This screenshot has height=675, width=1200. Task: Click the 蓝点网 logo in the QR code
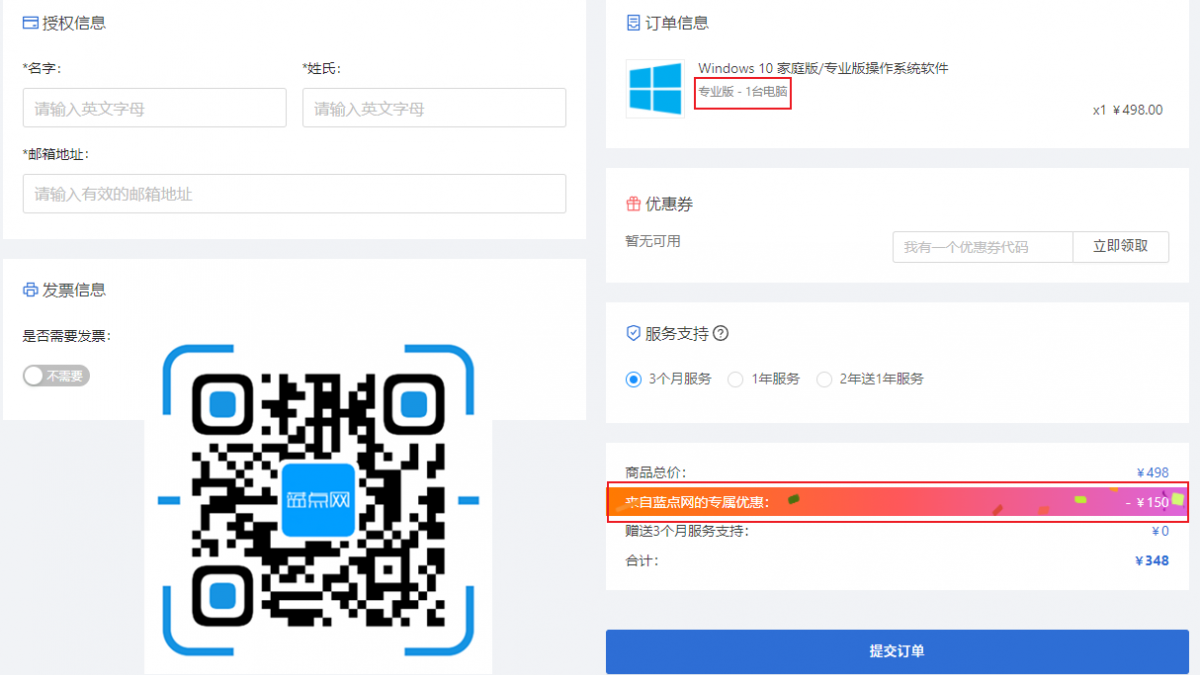[x=318, y=499]
